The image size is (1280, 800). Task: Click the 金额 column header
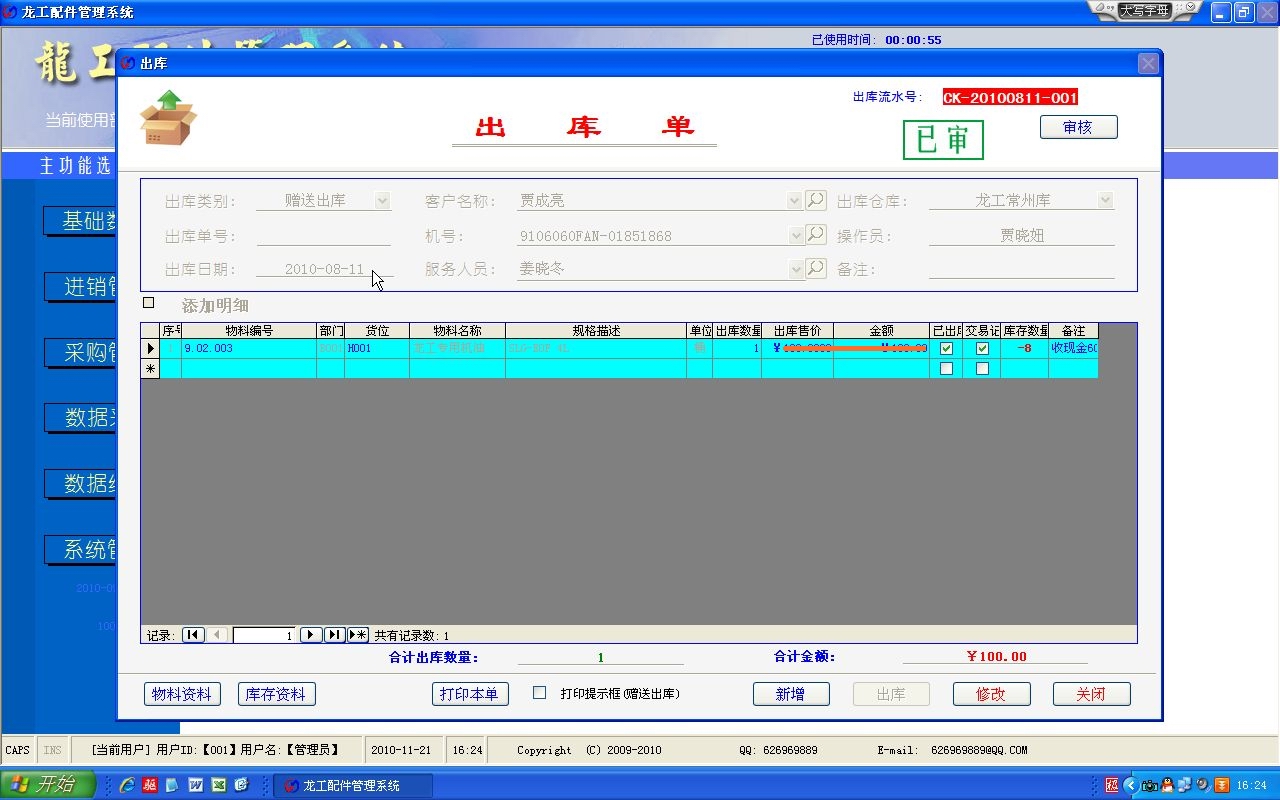point(881,330)
